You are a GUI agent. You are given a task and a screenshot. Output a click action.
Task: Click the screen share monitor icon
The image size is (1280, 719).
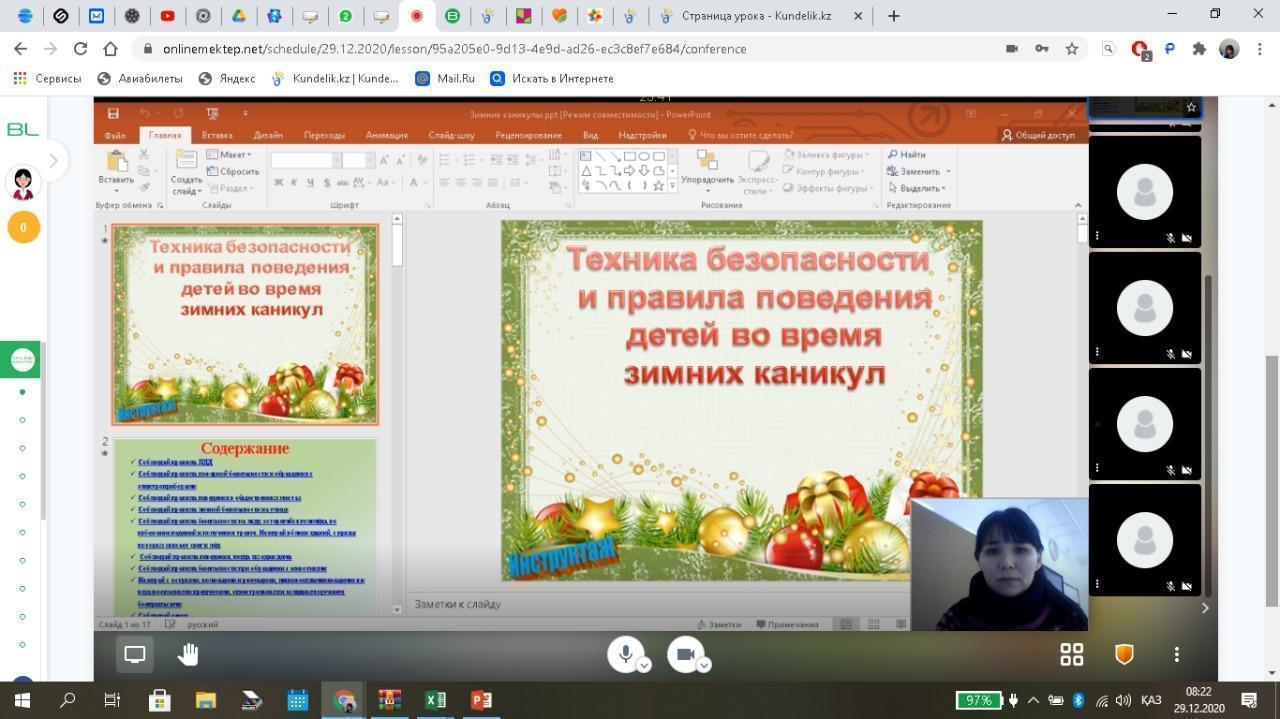pyautogui.click(x=135, y=654)
